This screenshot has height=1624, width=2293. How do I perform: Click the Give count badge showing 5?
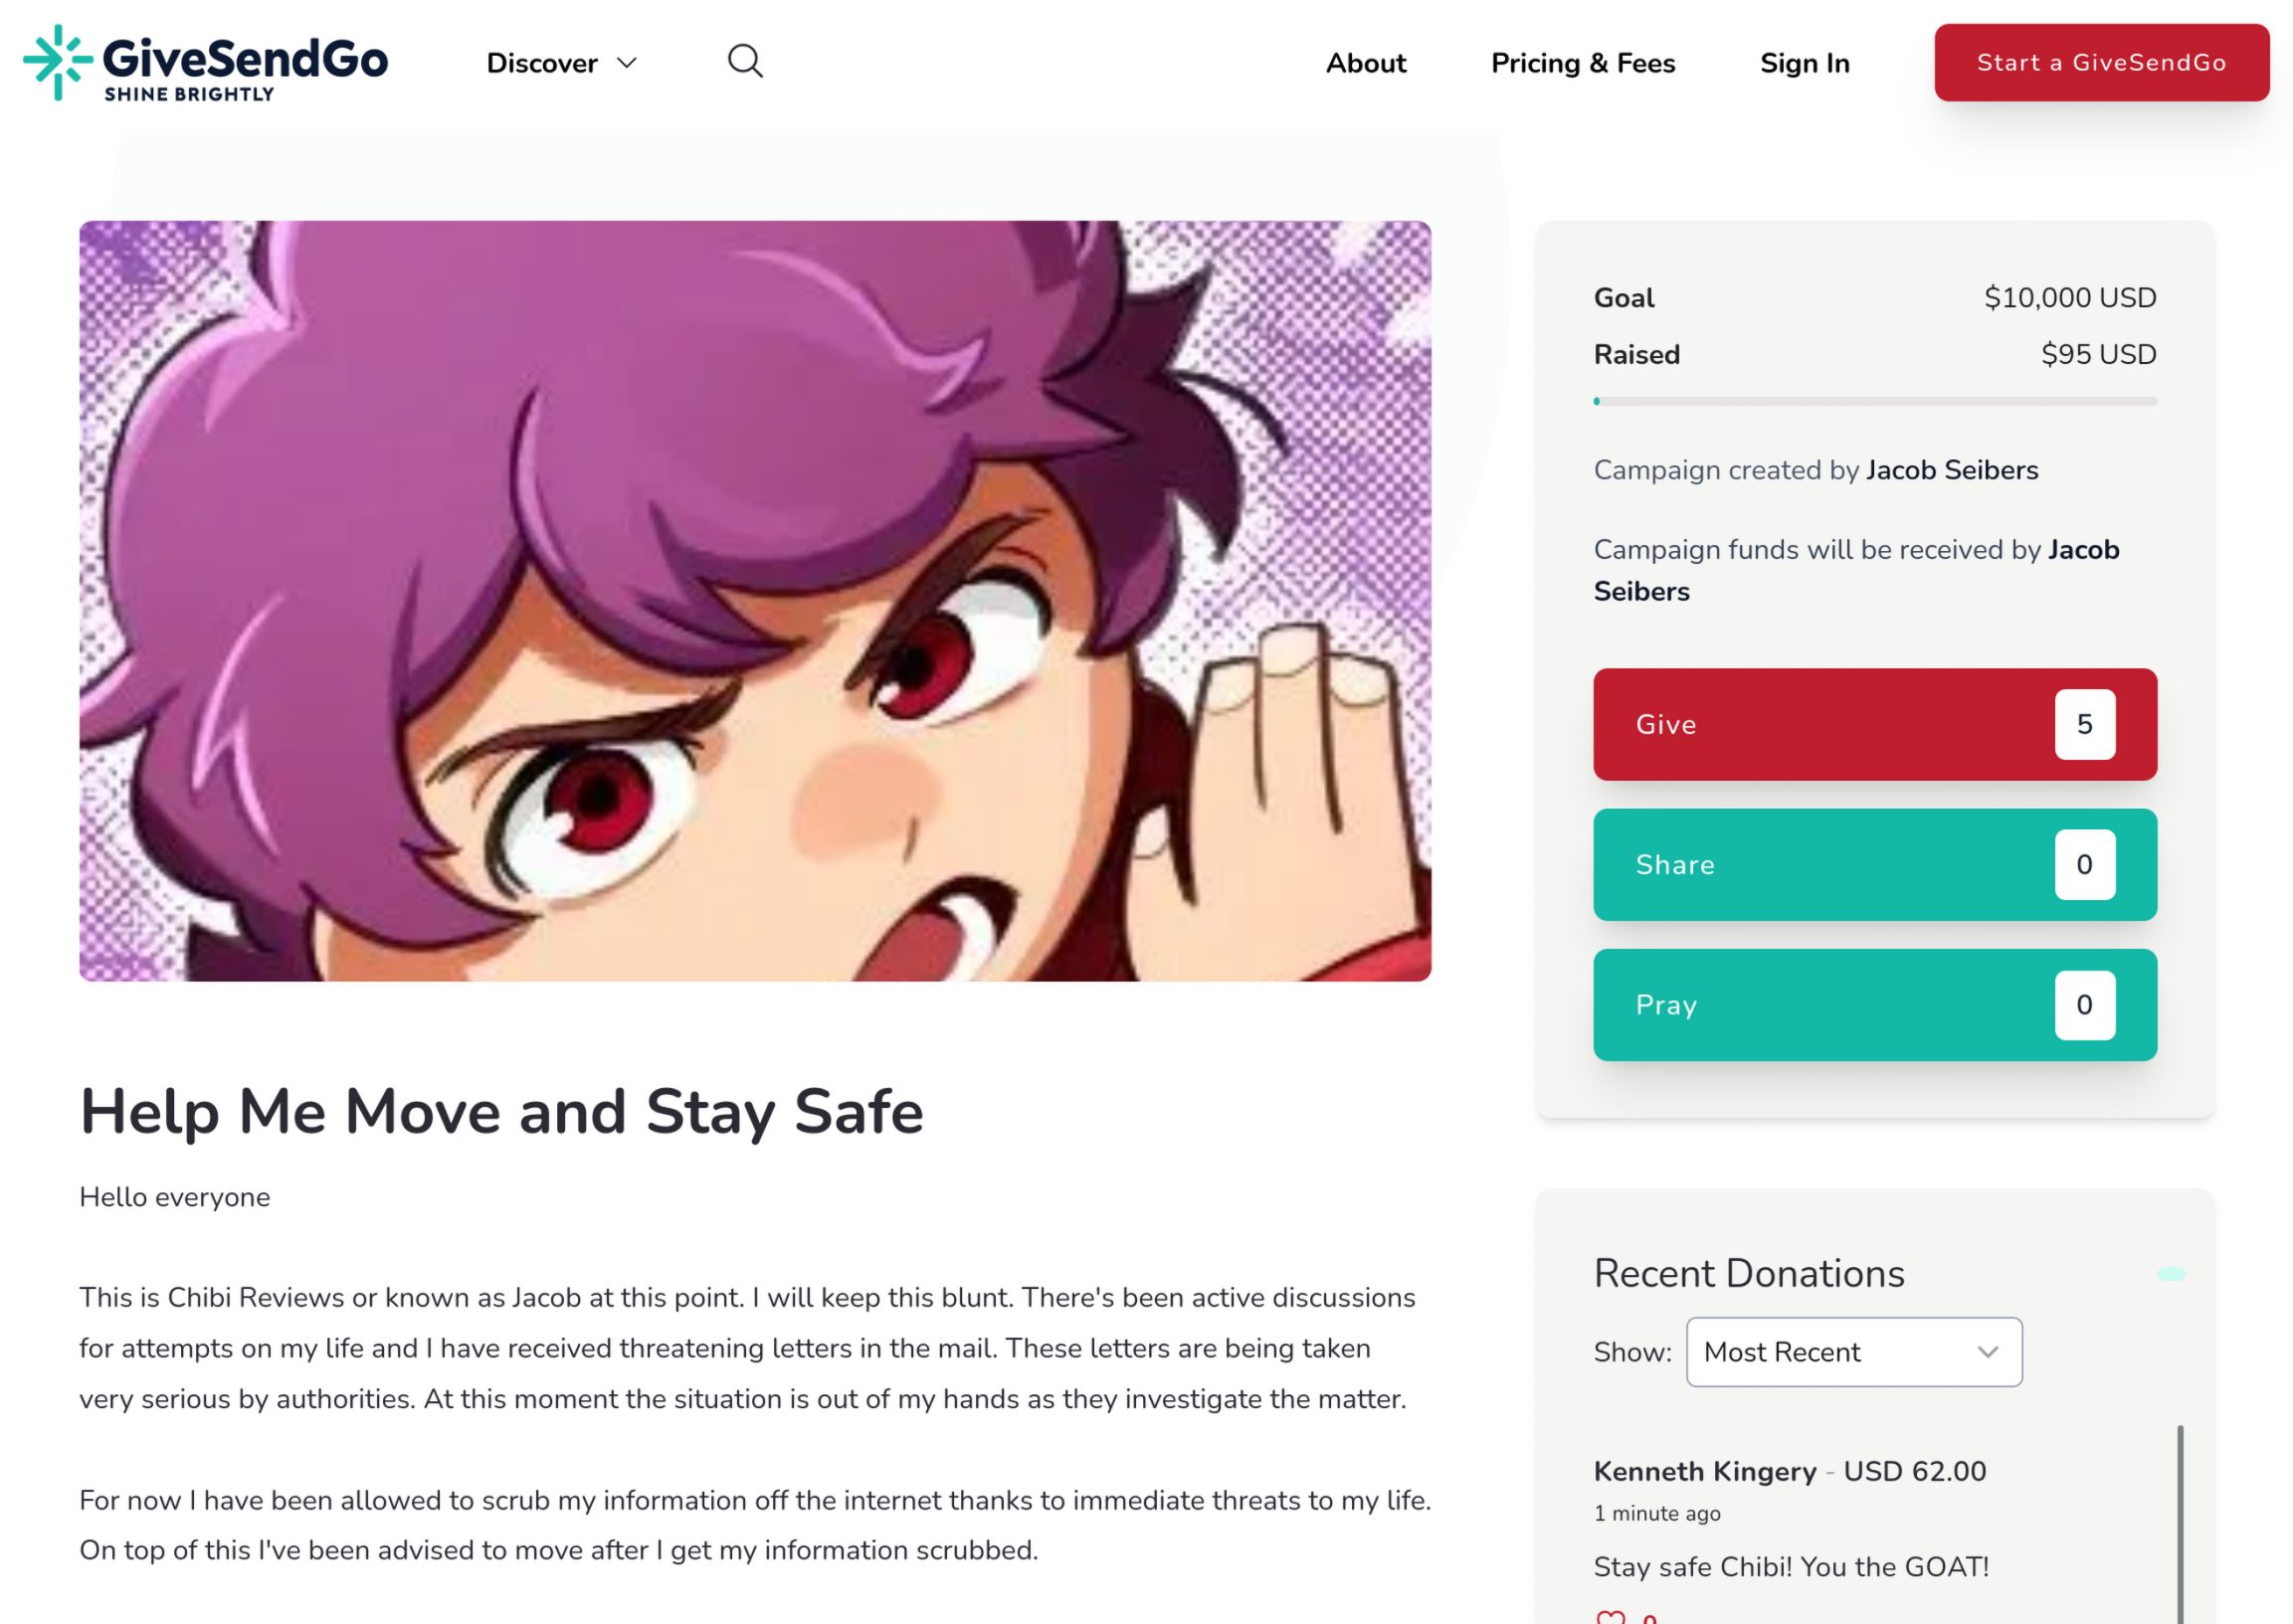point(2084,724)
